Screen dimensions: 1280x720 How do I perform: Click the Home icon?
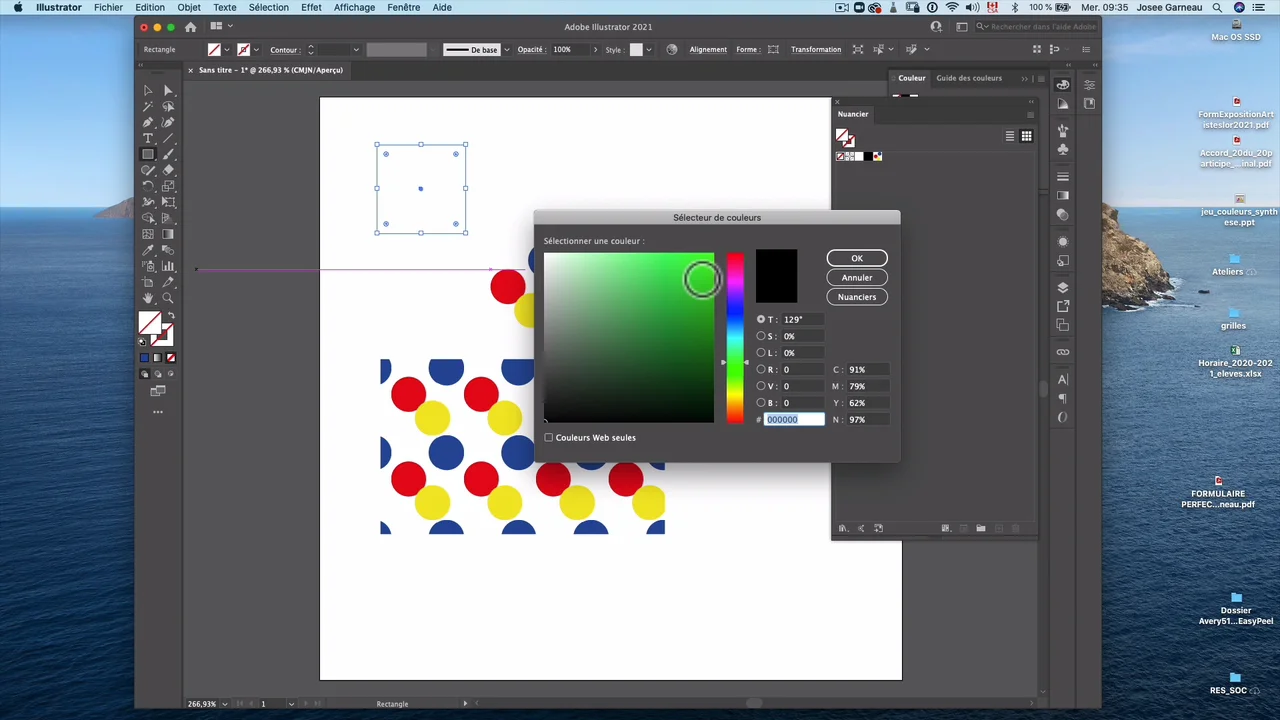[191, 27]
